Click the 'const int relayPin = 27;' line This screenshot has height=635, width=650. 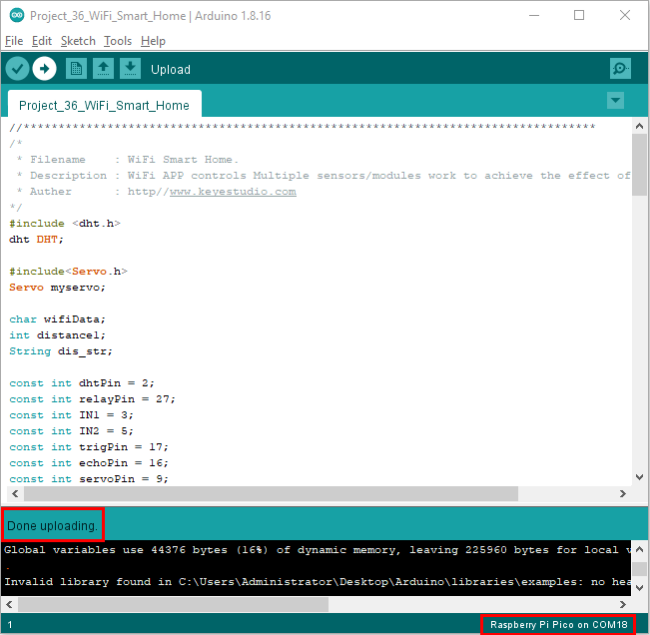coord(92,399)
